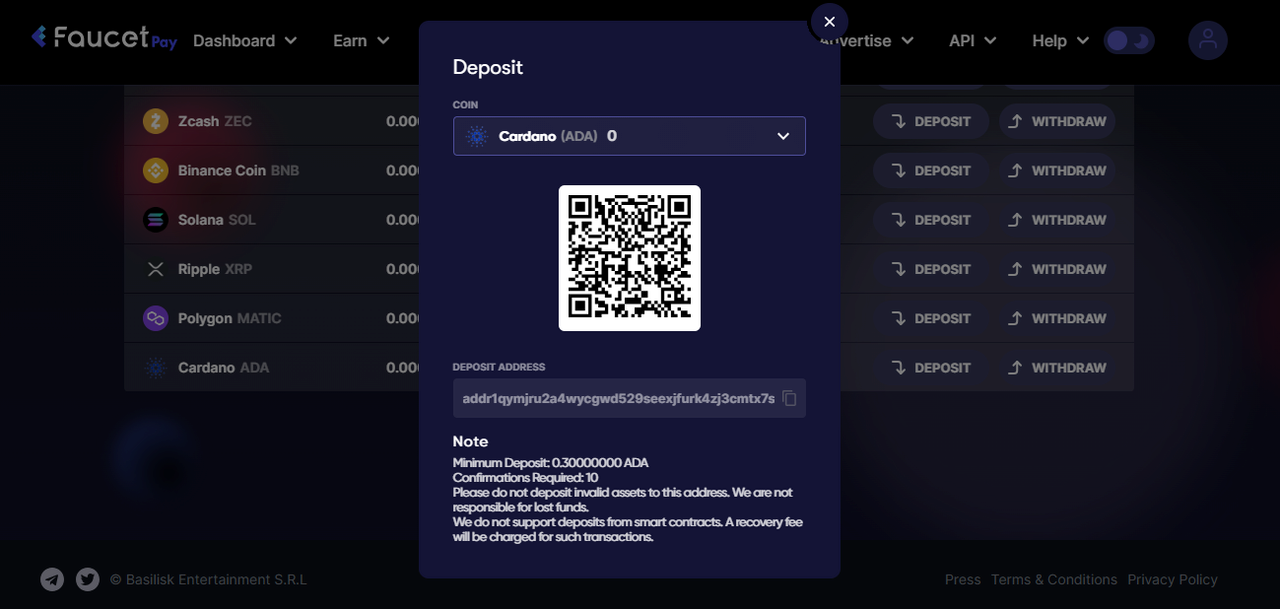Click the Polygon MATIC label
The image size is (1280, 609).
point(230,318)
